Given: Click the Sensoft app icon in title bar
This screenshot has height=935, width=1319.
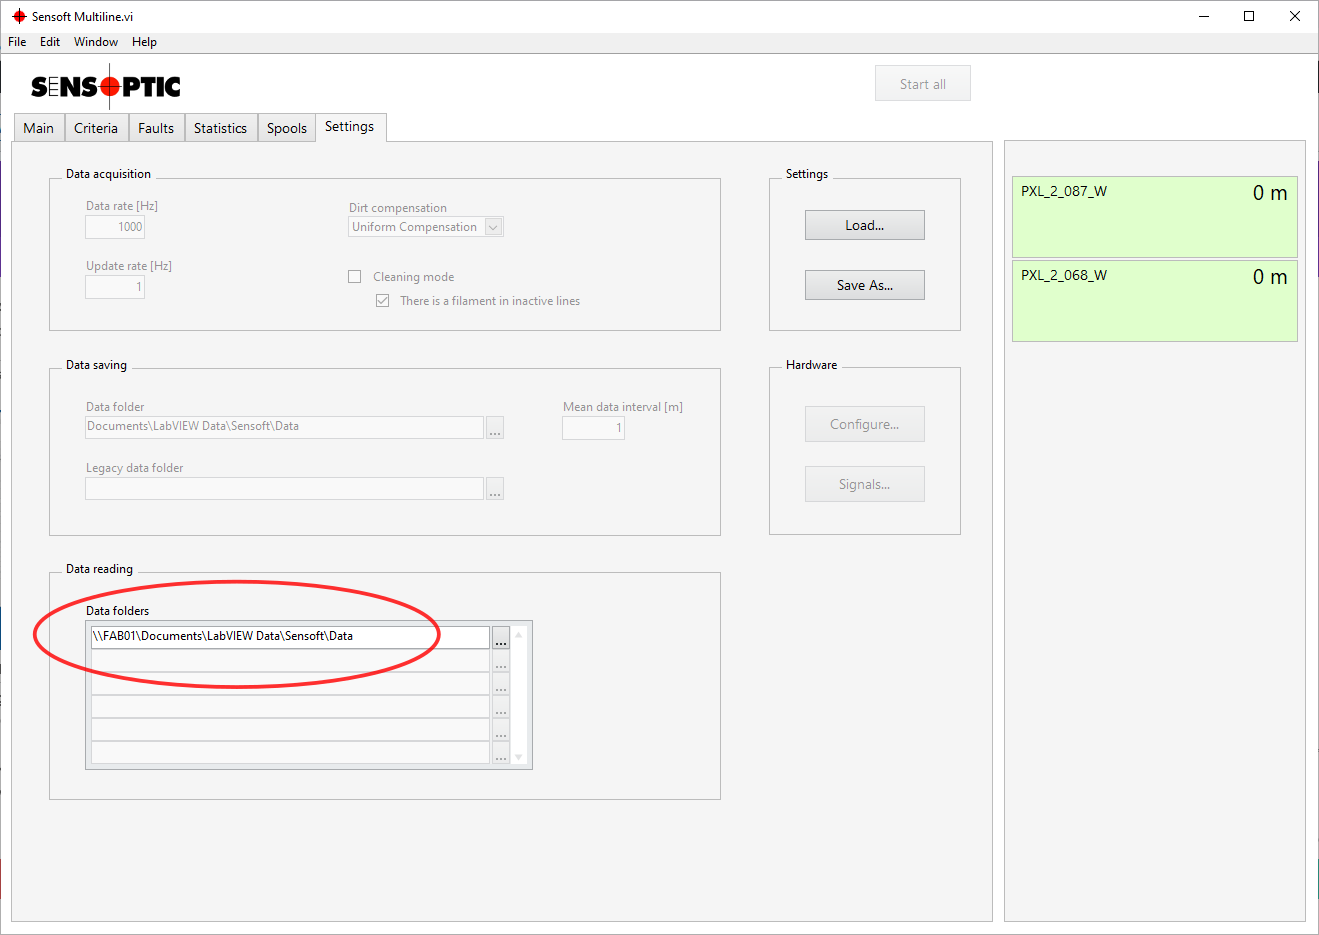Looking at the screenshot, I should click(x=18, y=17).
